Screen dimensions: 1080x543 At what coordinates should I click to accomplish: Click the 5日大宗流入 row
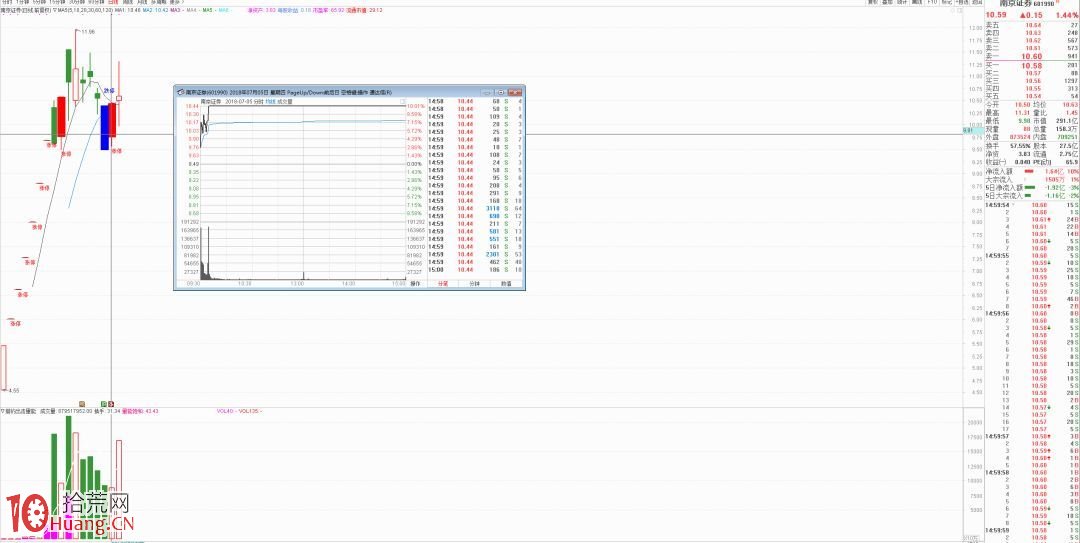point(1031,195)
